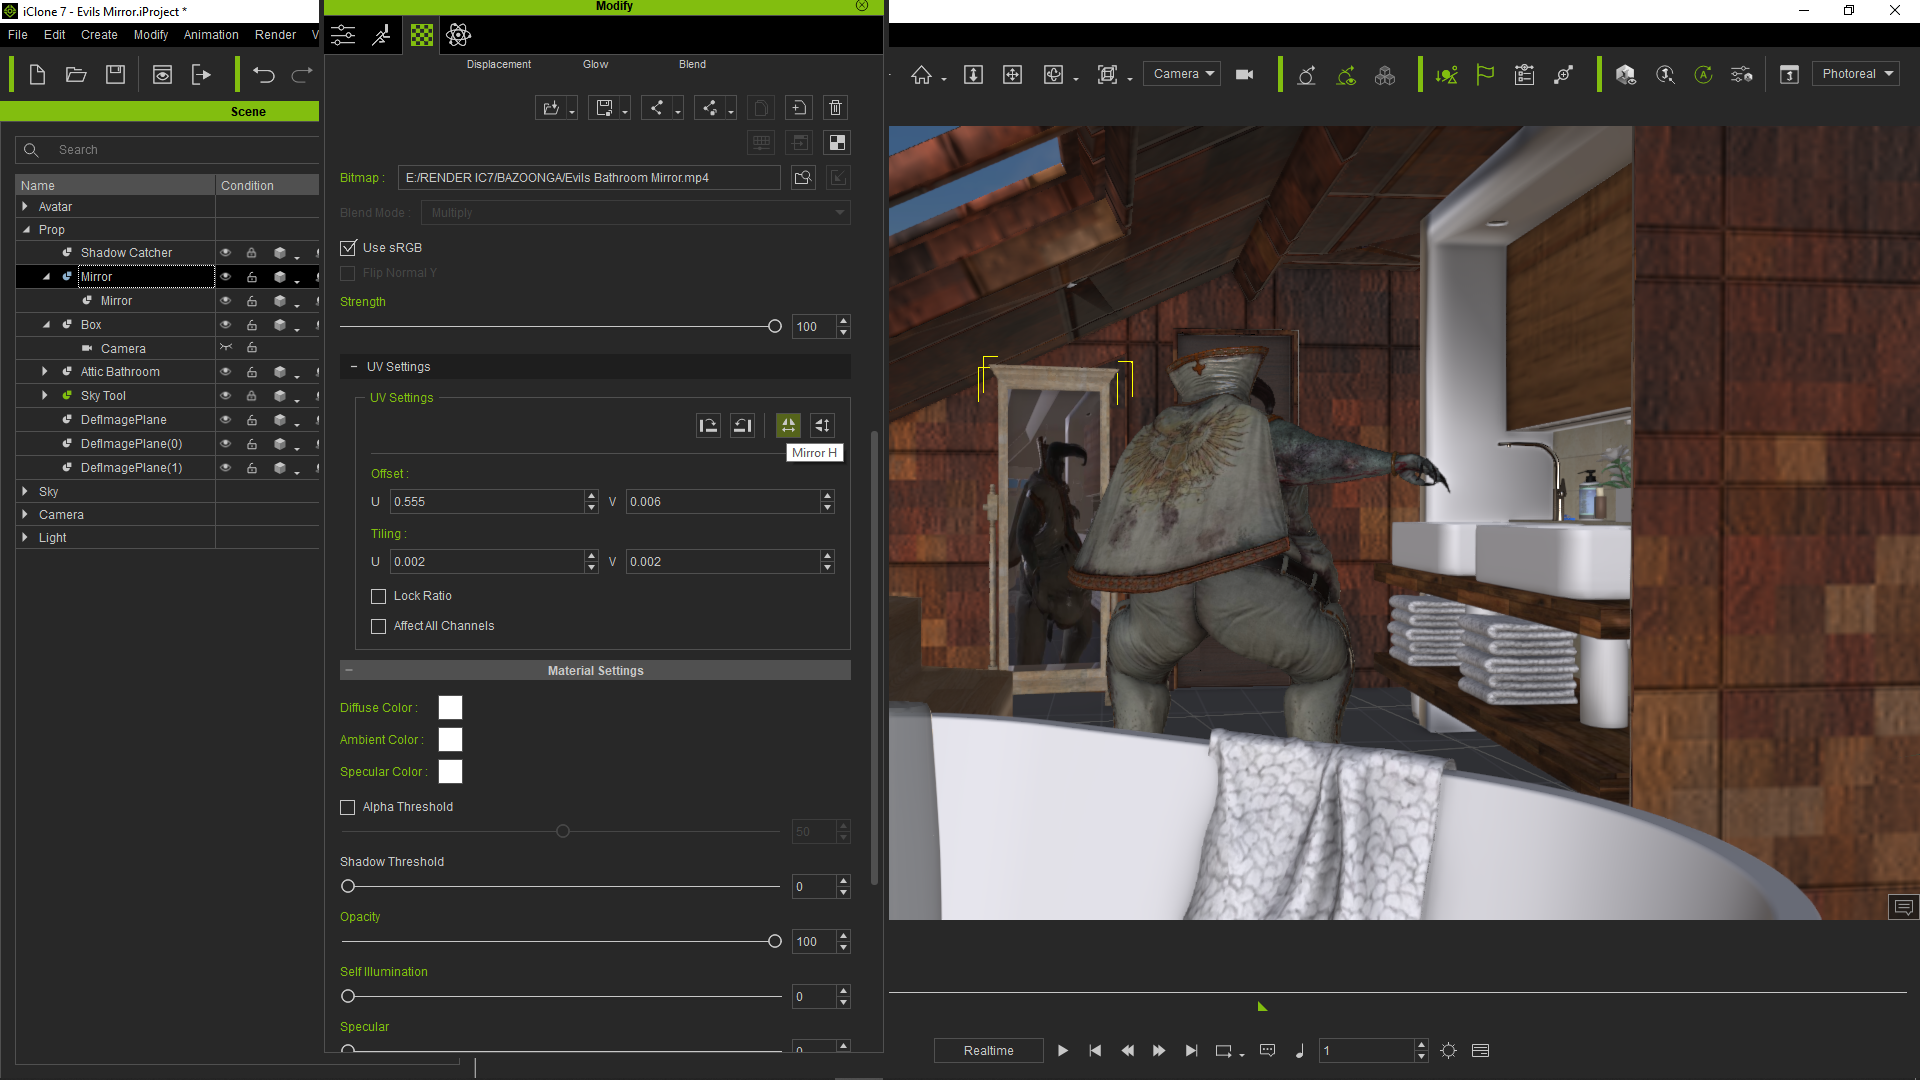Click the Home view icon in viewport toolbar
1920x1080 pixels.
(x=921, y=75)
